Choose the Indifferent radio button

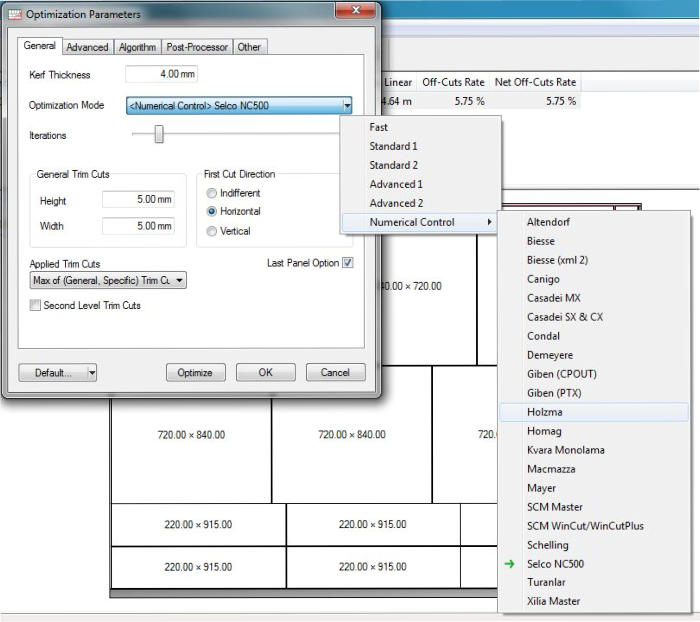tap(211, 193)
